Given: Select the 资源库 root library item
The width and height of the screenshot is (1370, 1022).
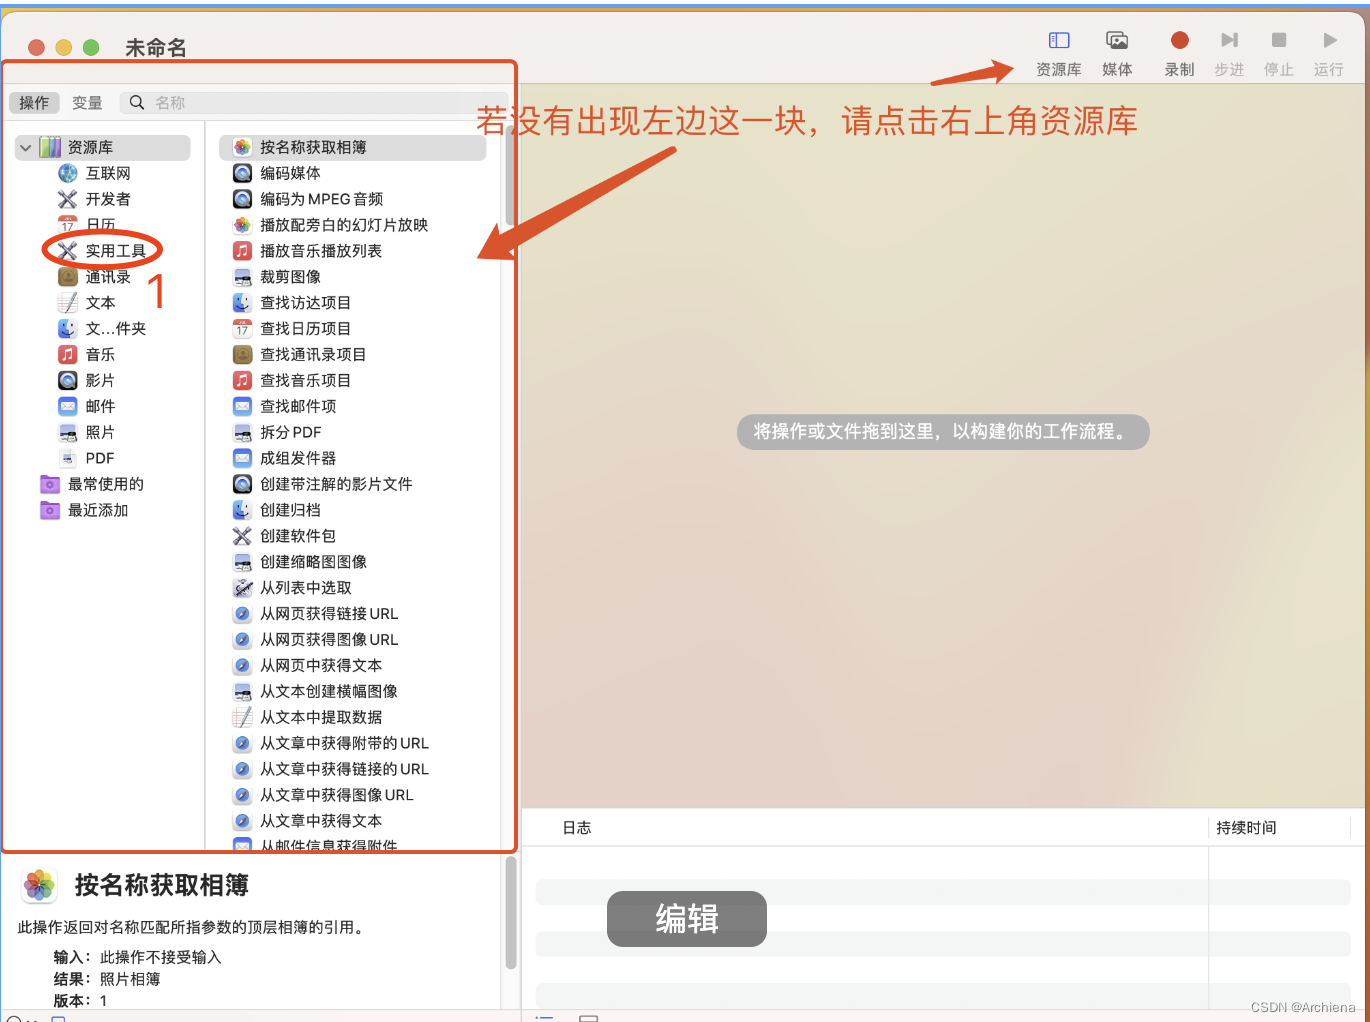Looking at the screenshot, I should point(103,148).
